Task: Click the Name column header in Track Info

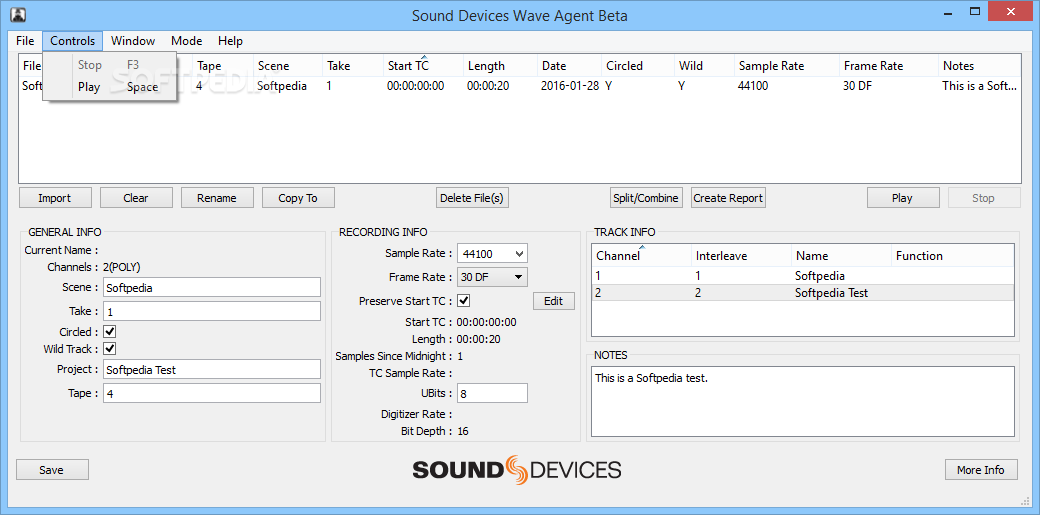Action: pyautogui.click(x=841, y=256)
